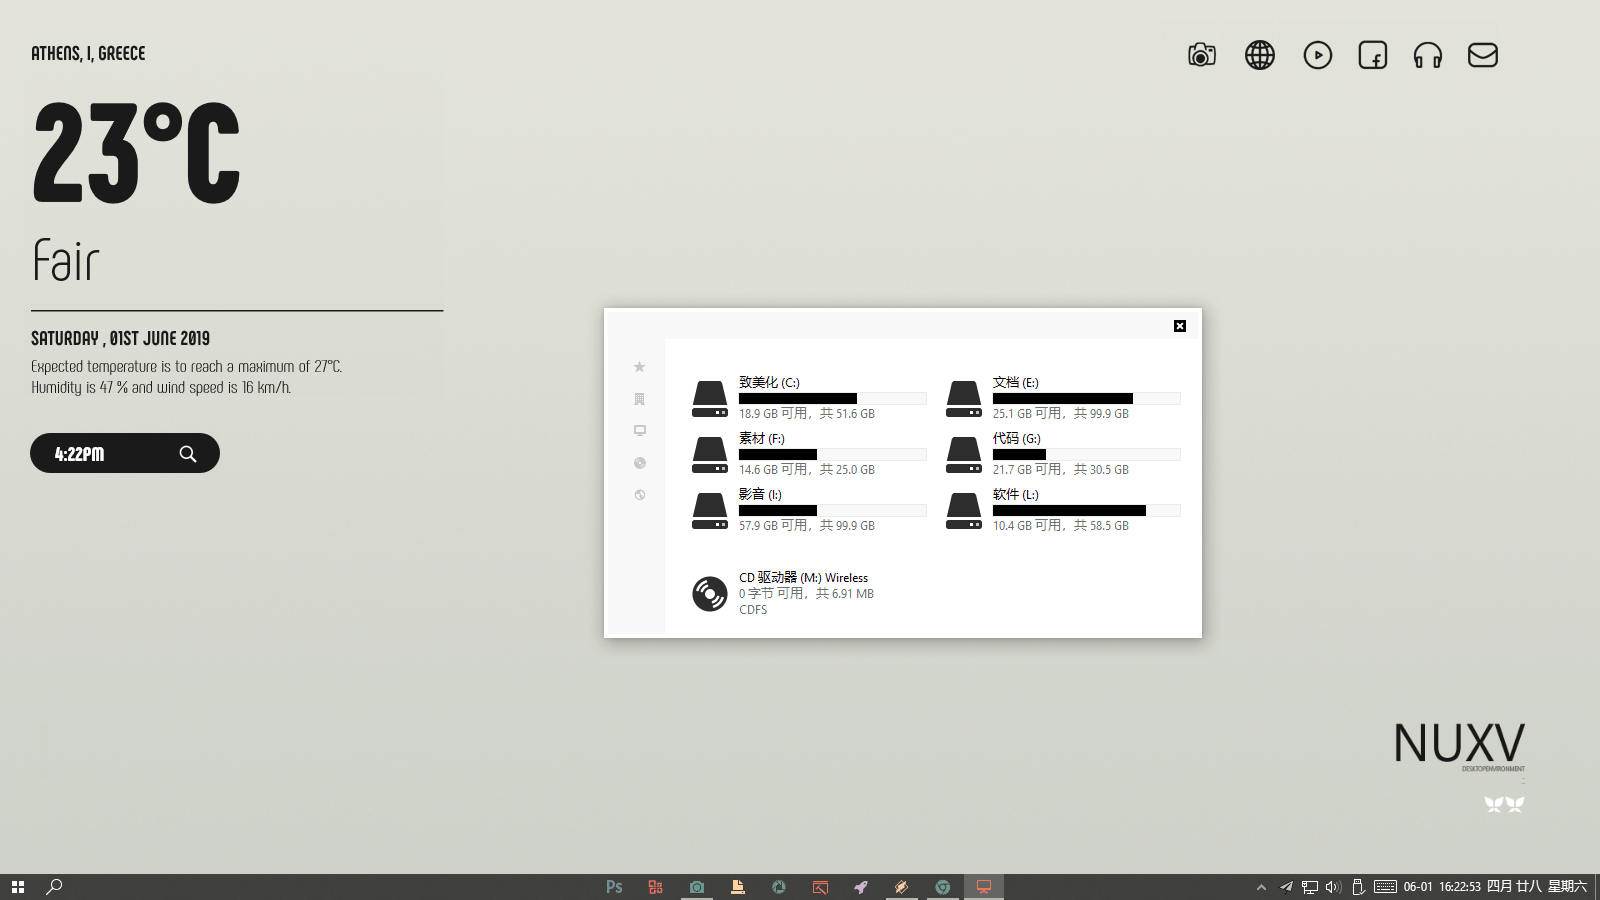The image size is (1600, 900).
Task: Click the disc icon in the sidebar
Action: point(639,463)
